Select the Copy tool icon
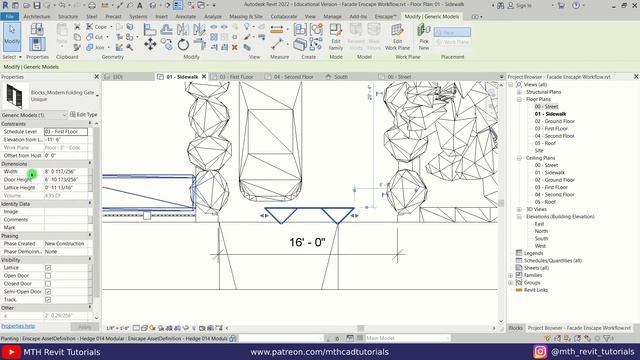 (x=167, y=44)
